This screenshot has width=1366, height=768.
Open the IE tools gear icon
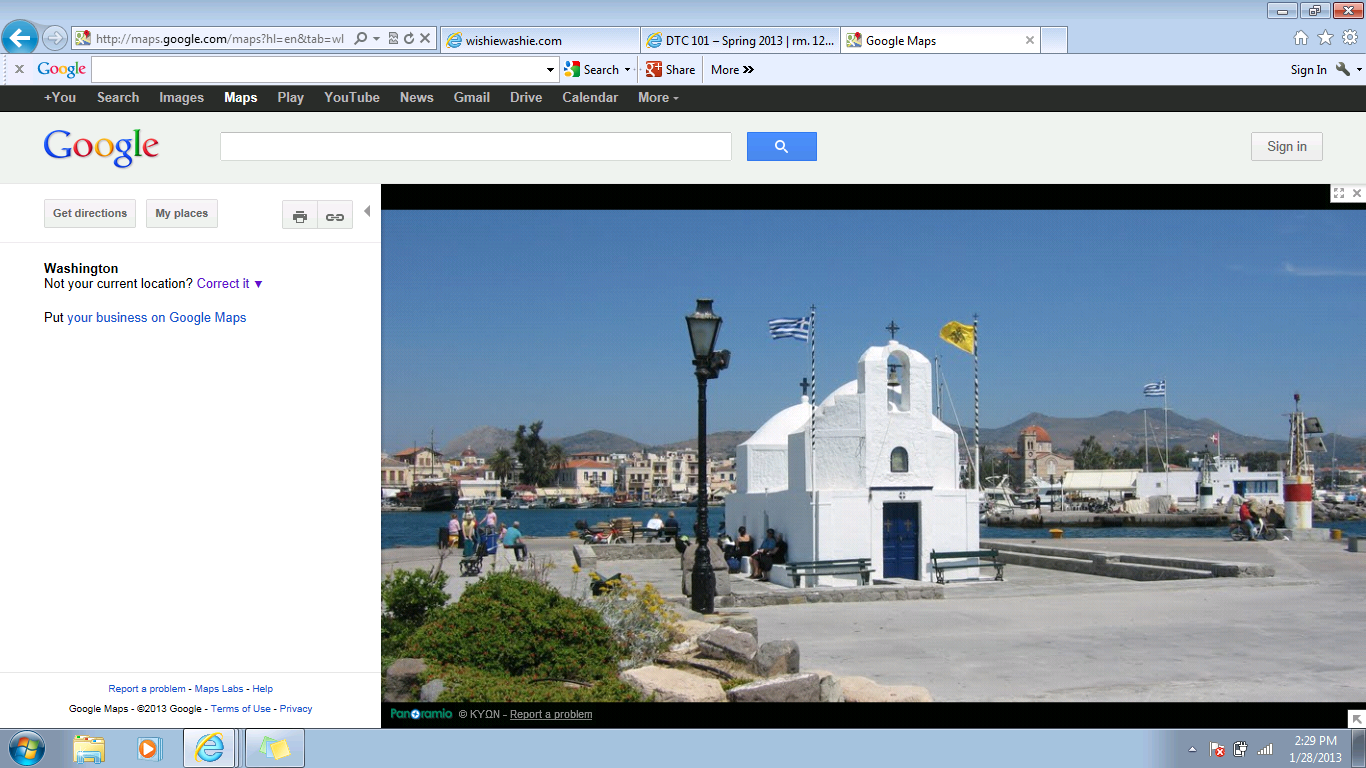1349,38
